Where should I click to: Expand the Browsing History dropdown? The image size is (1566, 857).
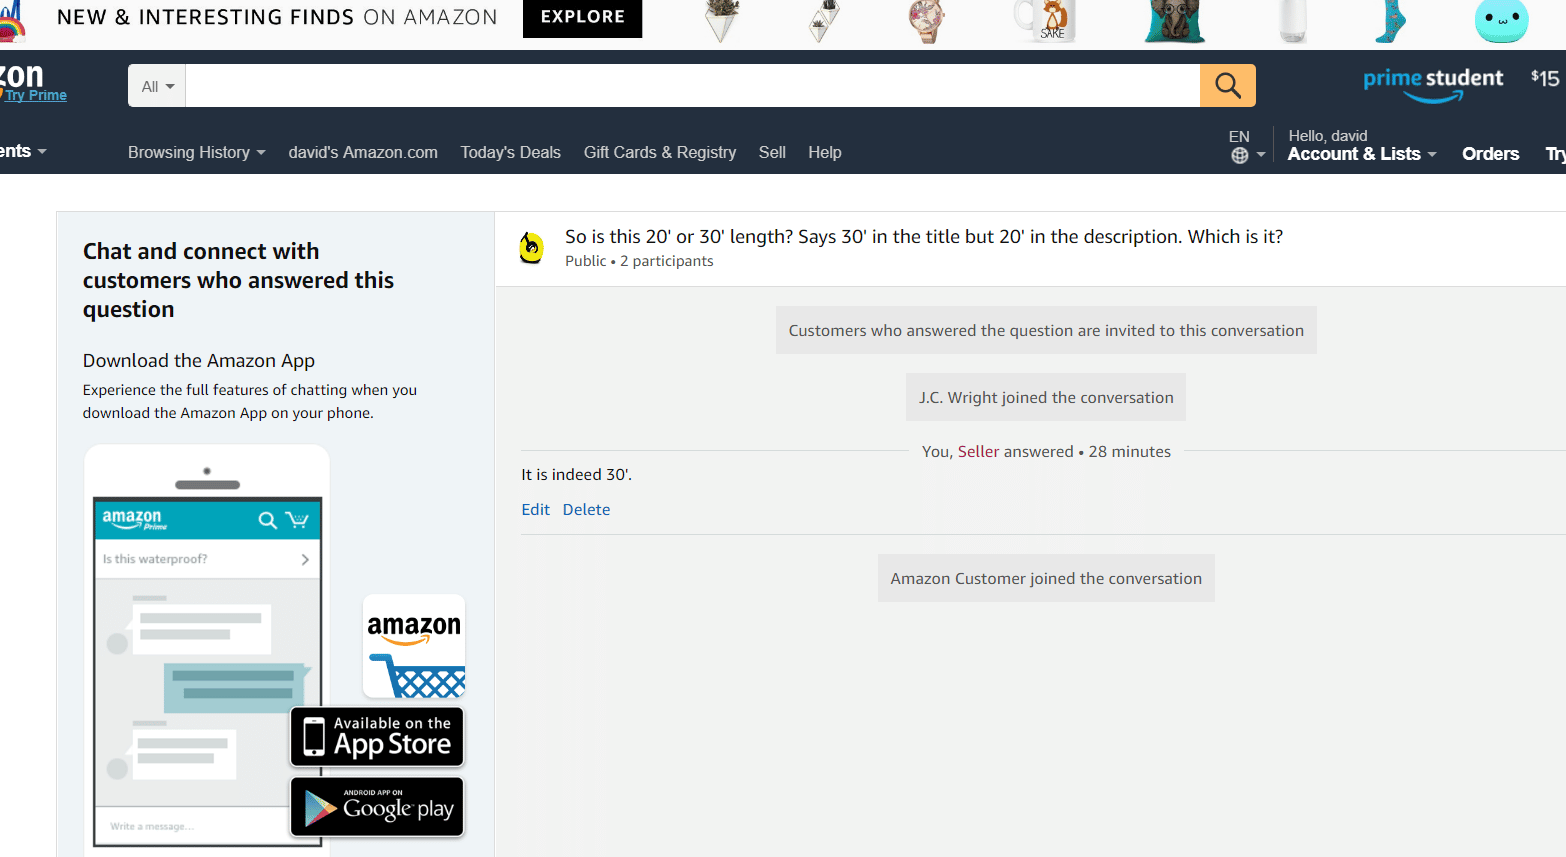point(196,152)
